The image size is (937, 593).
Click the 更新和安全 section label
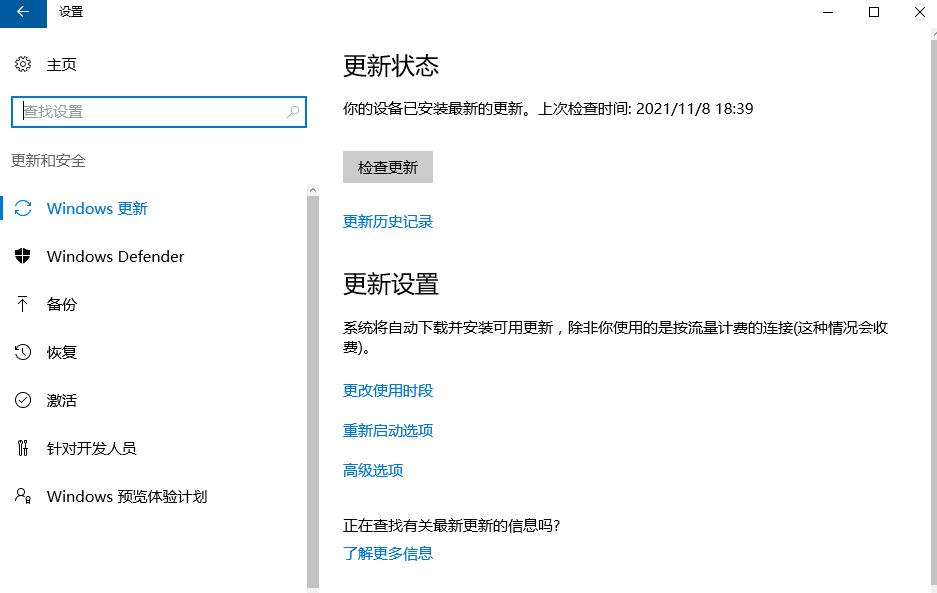coord(48,160)
